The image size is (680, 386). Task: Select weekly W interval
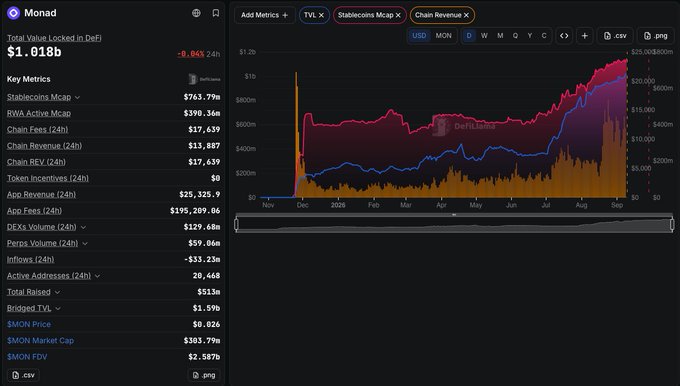484,36
